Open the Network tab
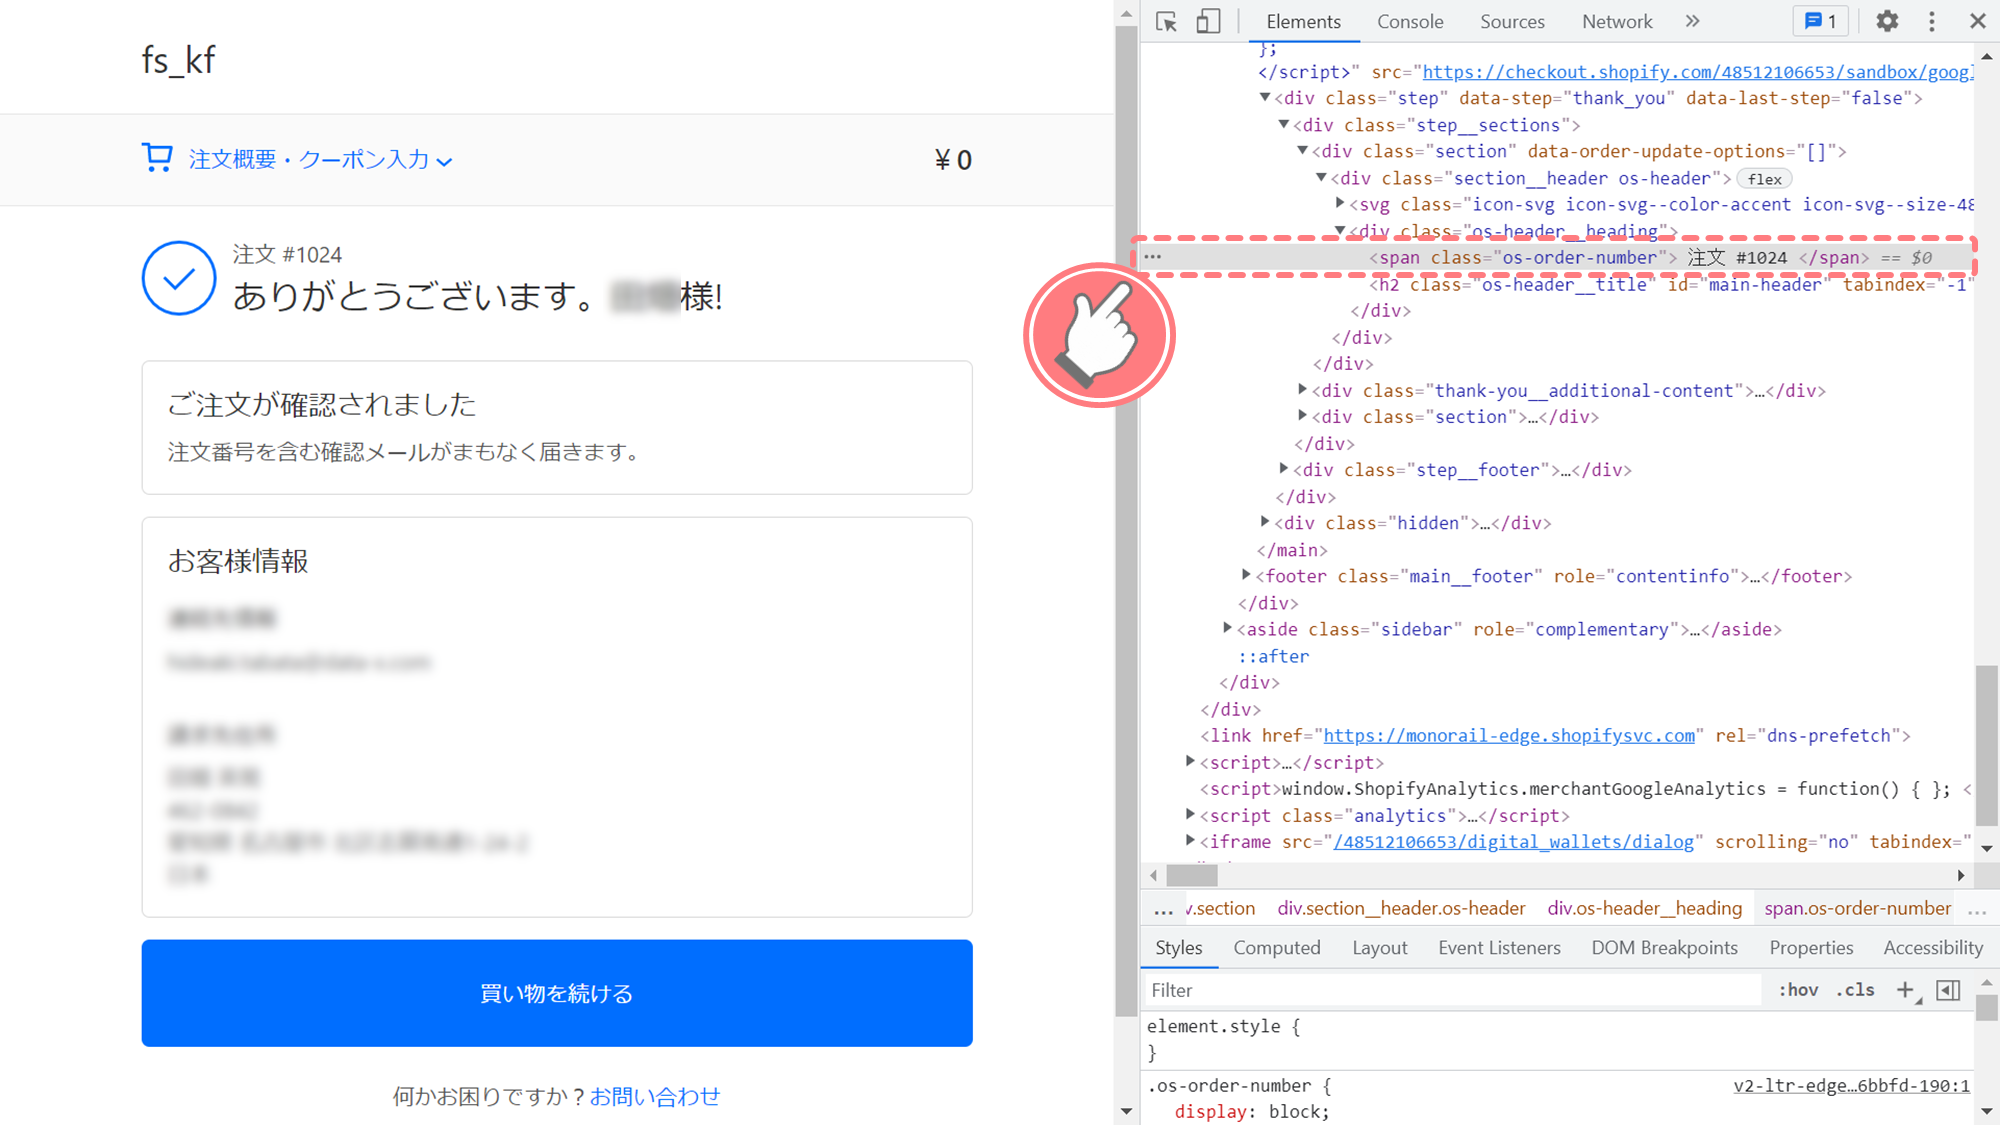Image resolution: width=2000 pixels, height=1125 pixels. 1617,21
